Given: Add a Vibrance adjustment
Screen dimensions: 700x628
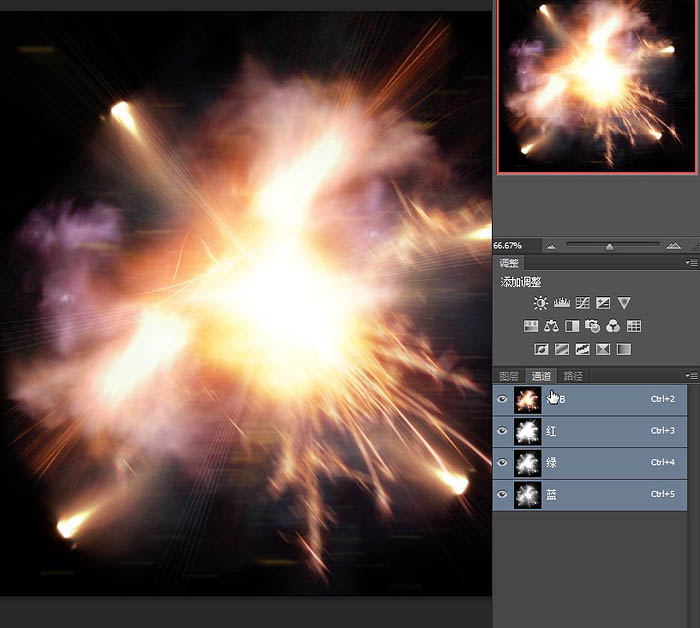Looking at the screenshot, I should 624,303.
